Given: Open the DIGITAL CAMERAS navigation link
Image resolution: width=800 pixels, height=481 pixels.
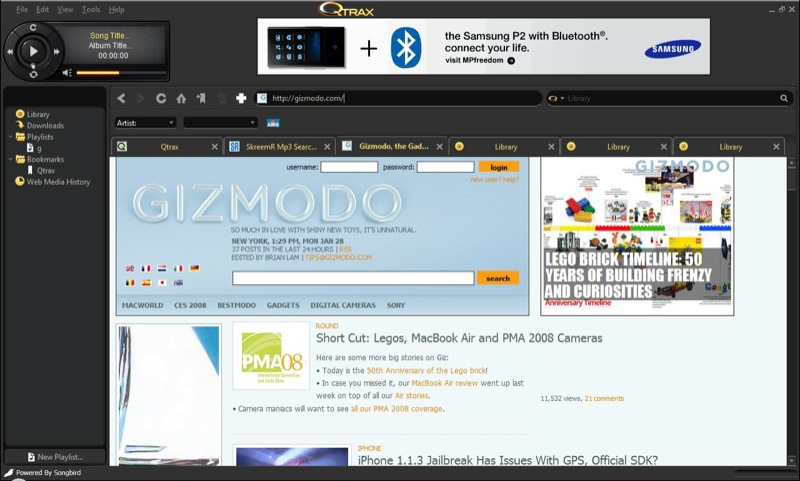Looking at the screenshot, I should (x=343, y=305).
